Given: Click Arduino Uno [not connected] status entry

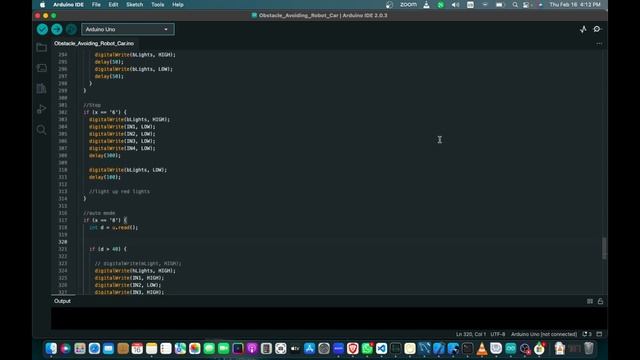Looking at the screenshot, I should pos(544,334).
